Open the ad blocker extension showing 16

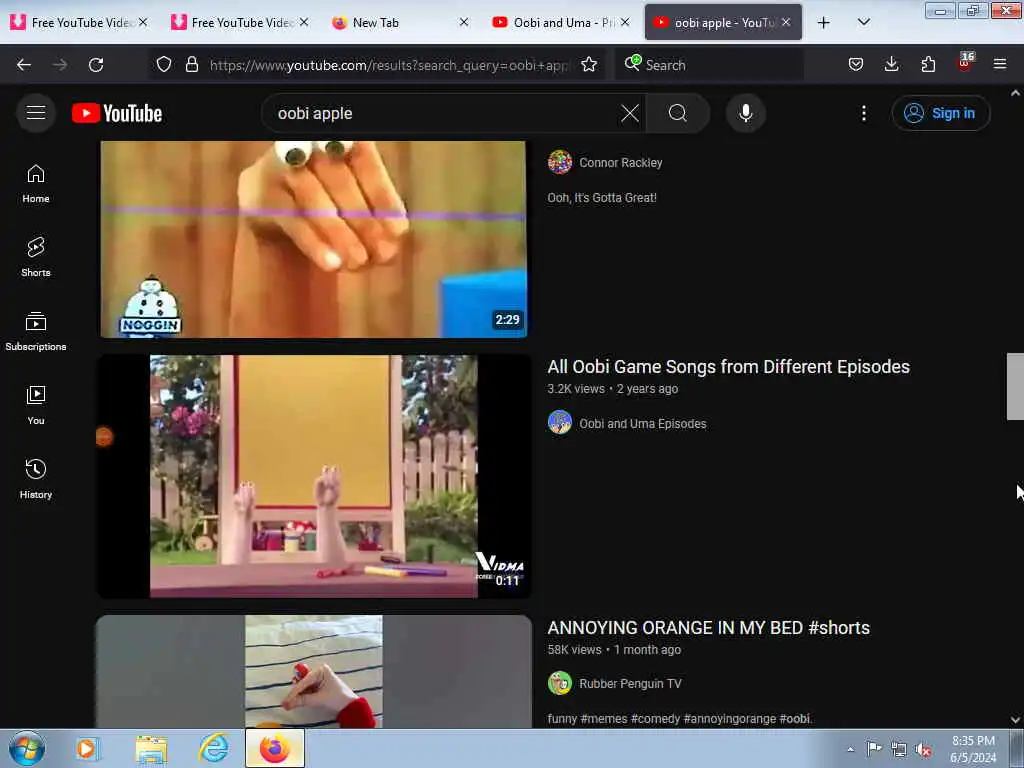pos(965,63)
